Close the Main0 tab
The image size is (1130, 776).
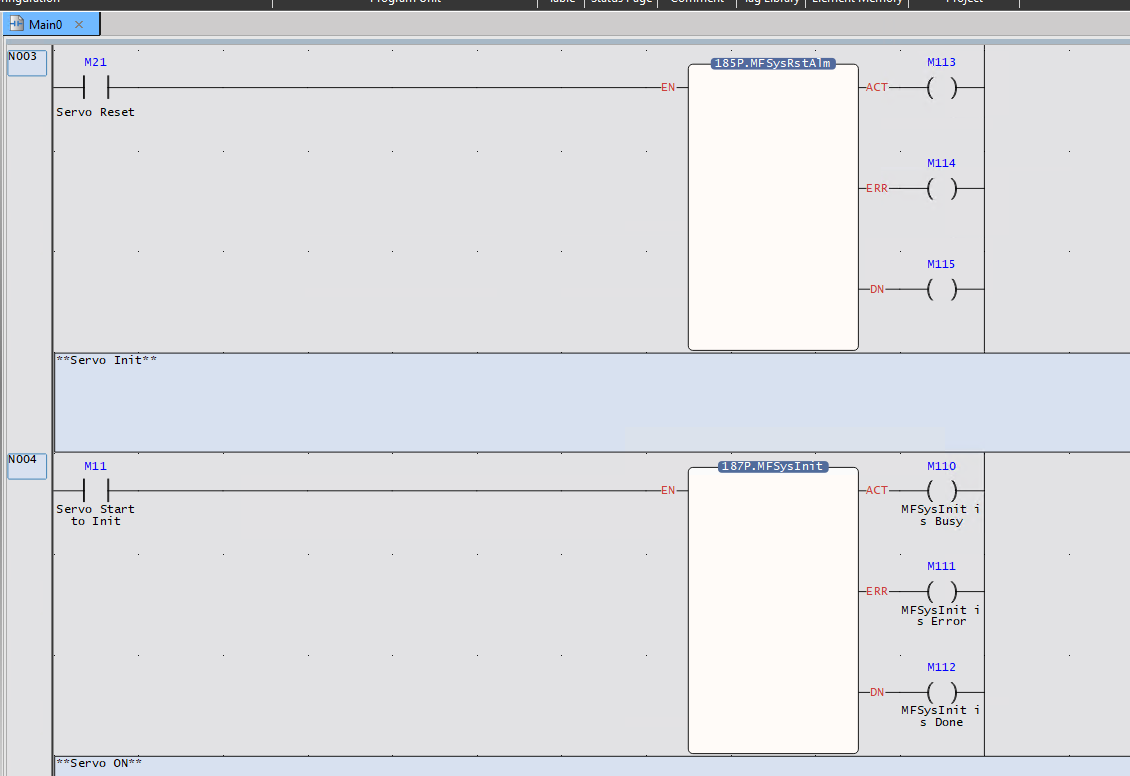coord(79,25)
